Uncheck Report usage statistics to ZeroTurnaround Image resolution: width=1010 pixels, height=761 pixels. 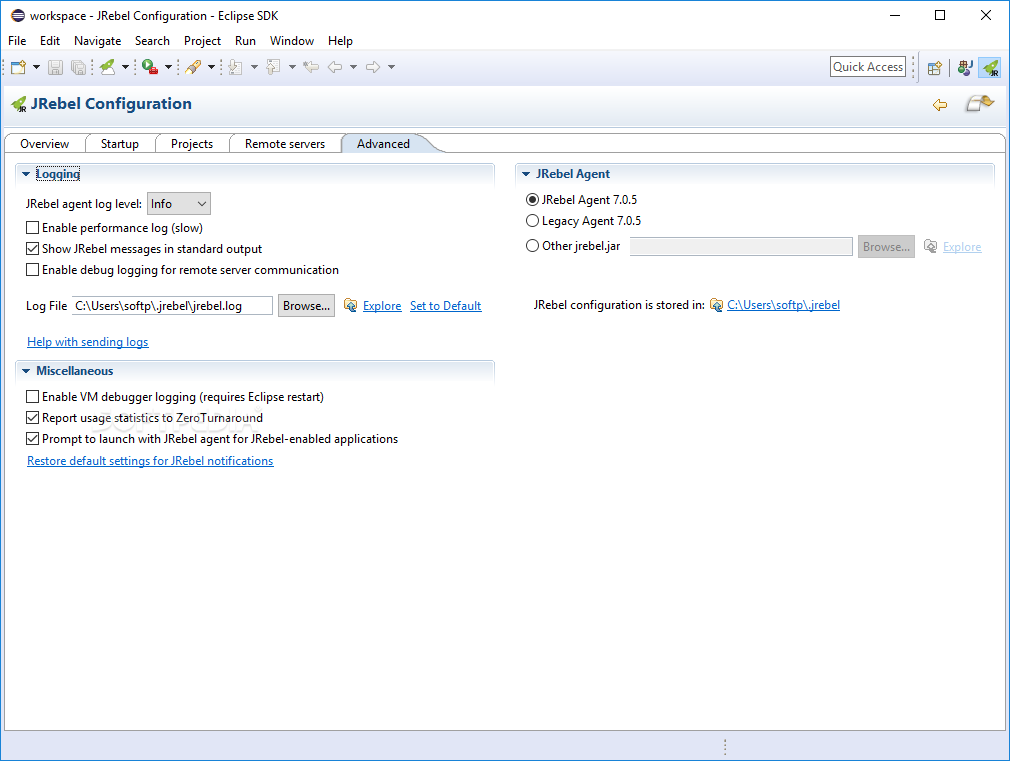coord(32,418)
